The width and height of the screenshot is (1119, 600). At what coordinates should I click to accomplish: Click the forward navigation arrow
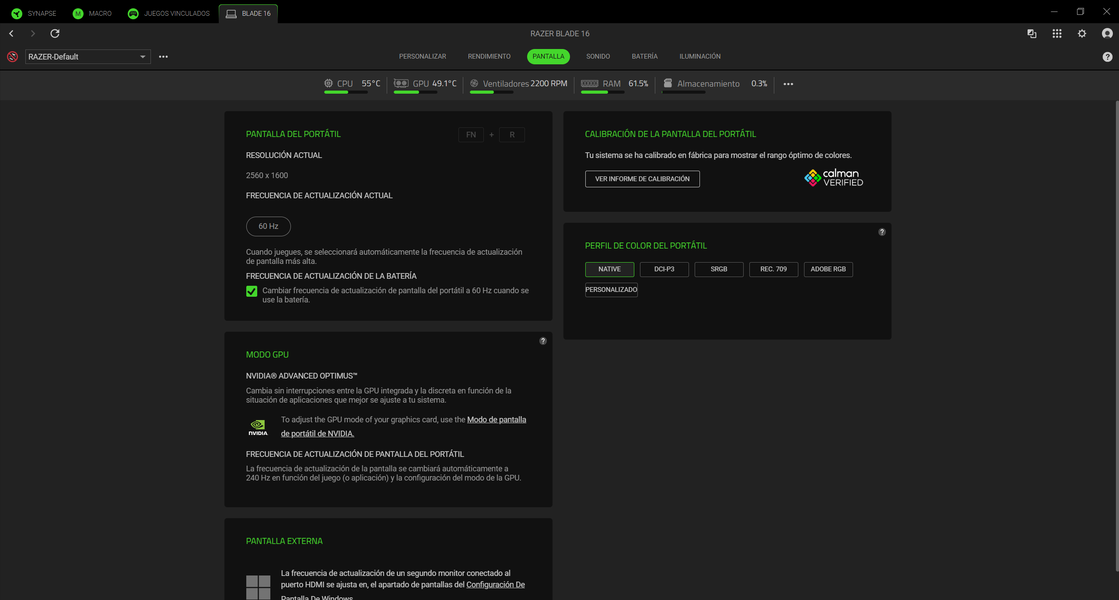[x=33, y=34]
